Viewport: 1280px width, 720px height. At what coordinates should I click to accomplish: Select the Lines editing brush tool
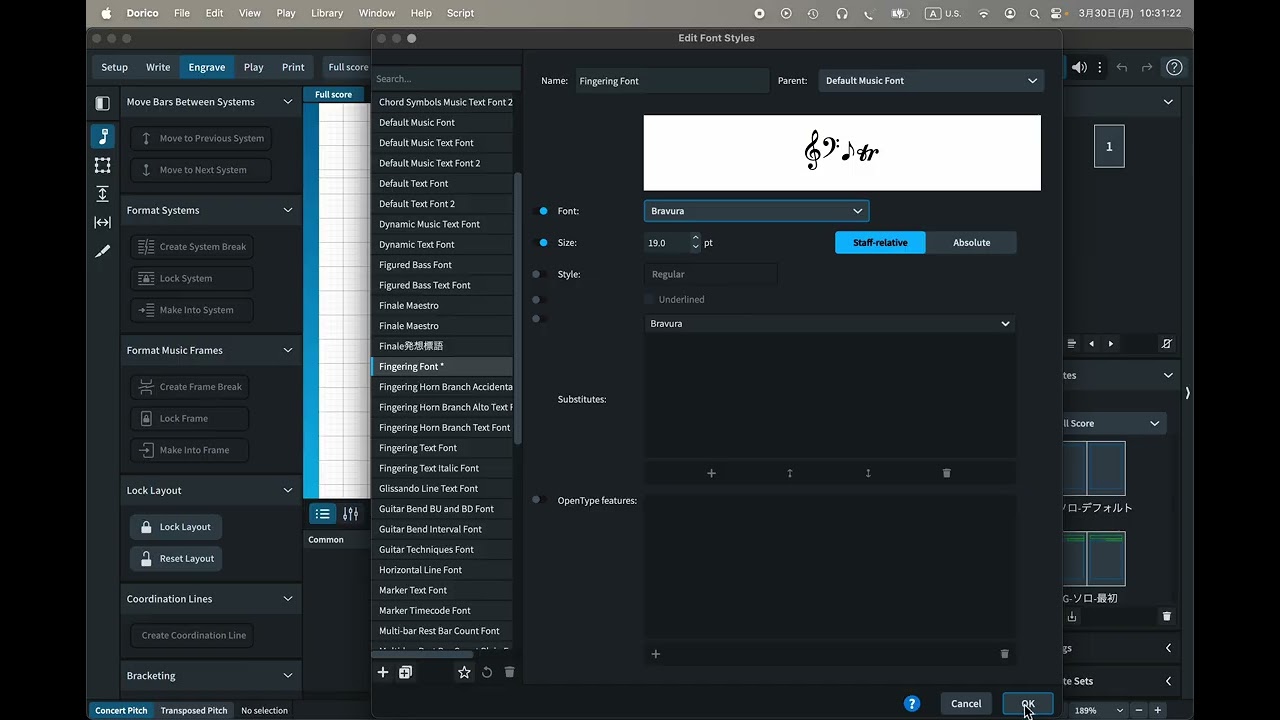coord(102,251)
